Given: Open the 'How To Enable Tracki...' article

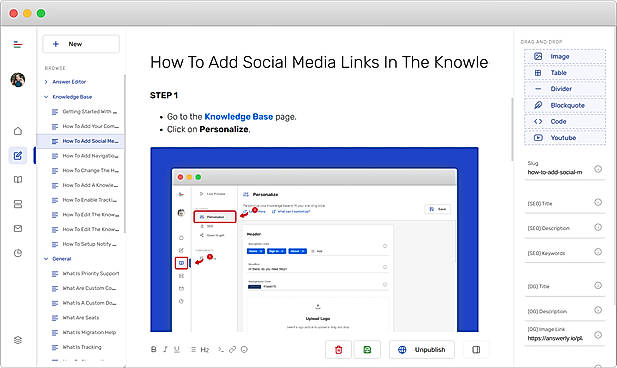Looking at the screenshot, I should pos(85,200).
